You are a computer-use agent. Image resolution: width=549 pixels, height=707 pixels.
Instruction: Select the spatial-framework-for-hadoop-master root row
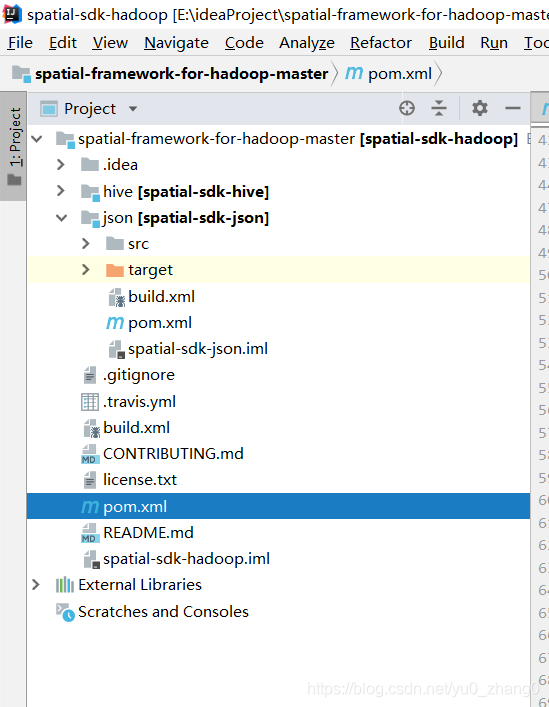click(x=279, y=139)
